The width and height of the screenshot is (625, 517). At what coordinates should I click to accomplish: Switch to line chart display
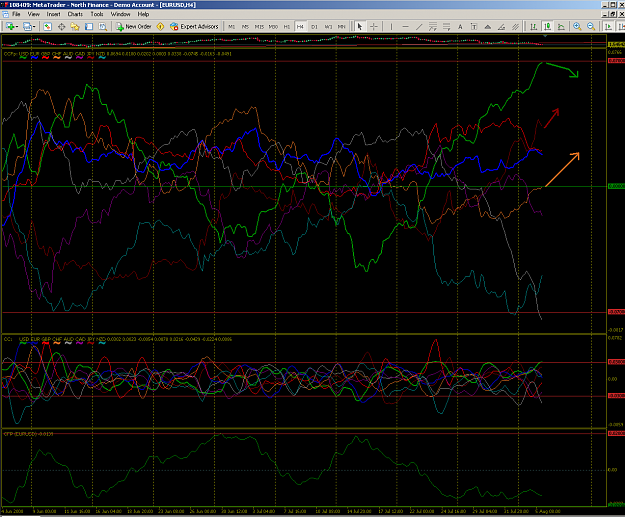[x=561, y=26]
